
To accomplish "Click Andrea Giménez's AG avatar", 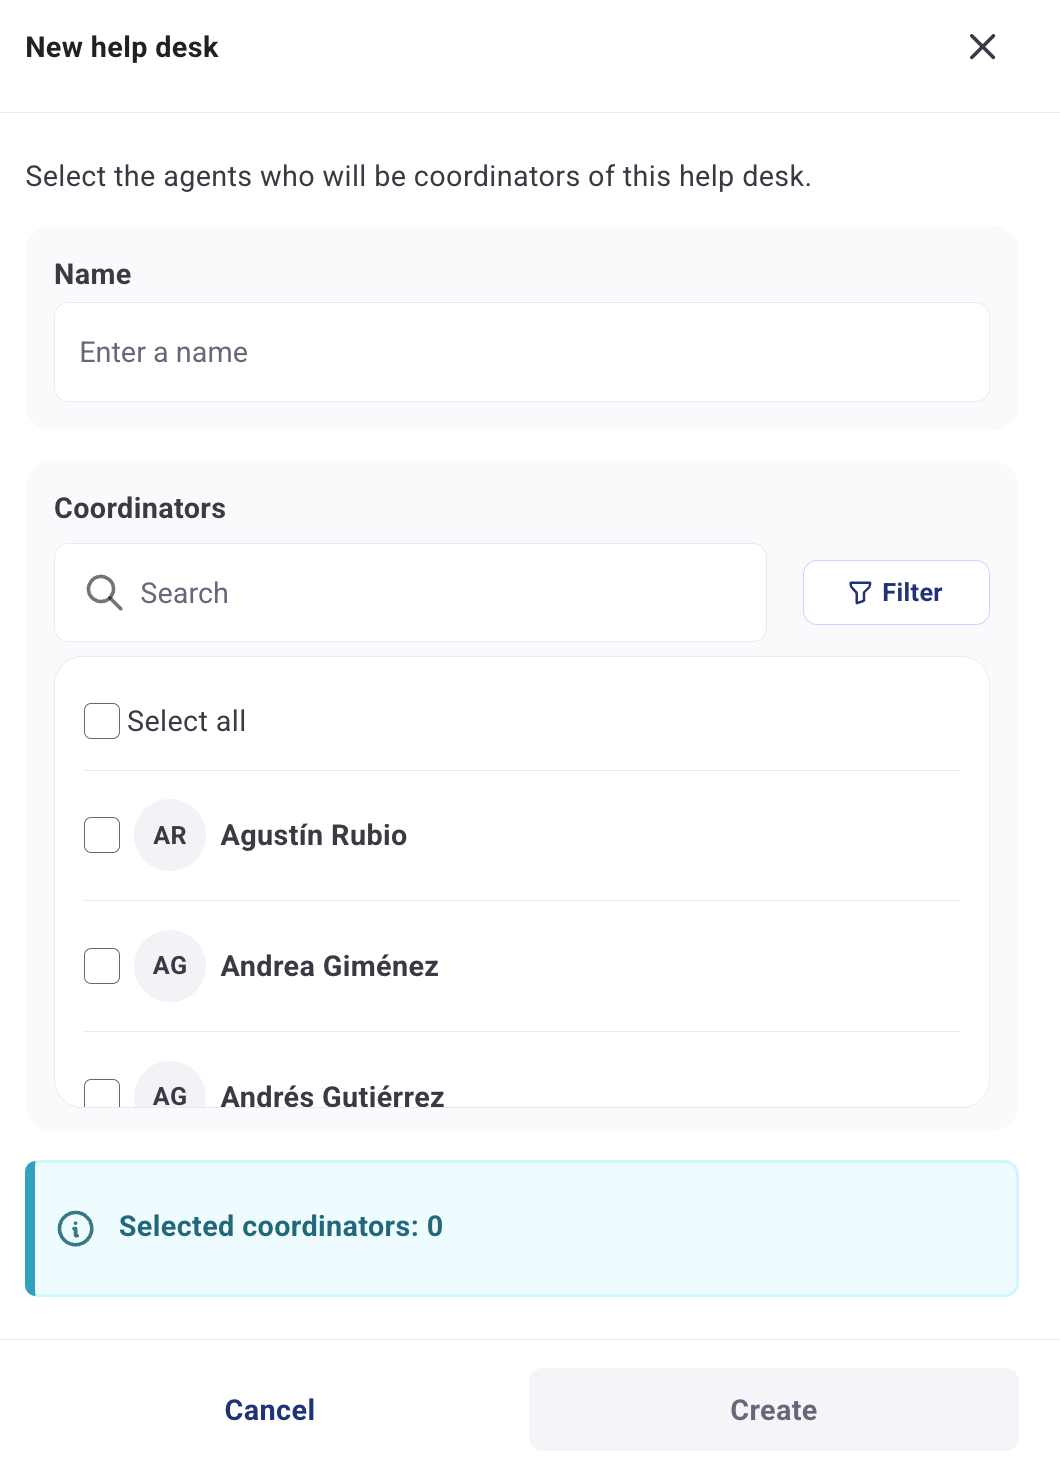I will pyautogui.click(x=170, y=966).
